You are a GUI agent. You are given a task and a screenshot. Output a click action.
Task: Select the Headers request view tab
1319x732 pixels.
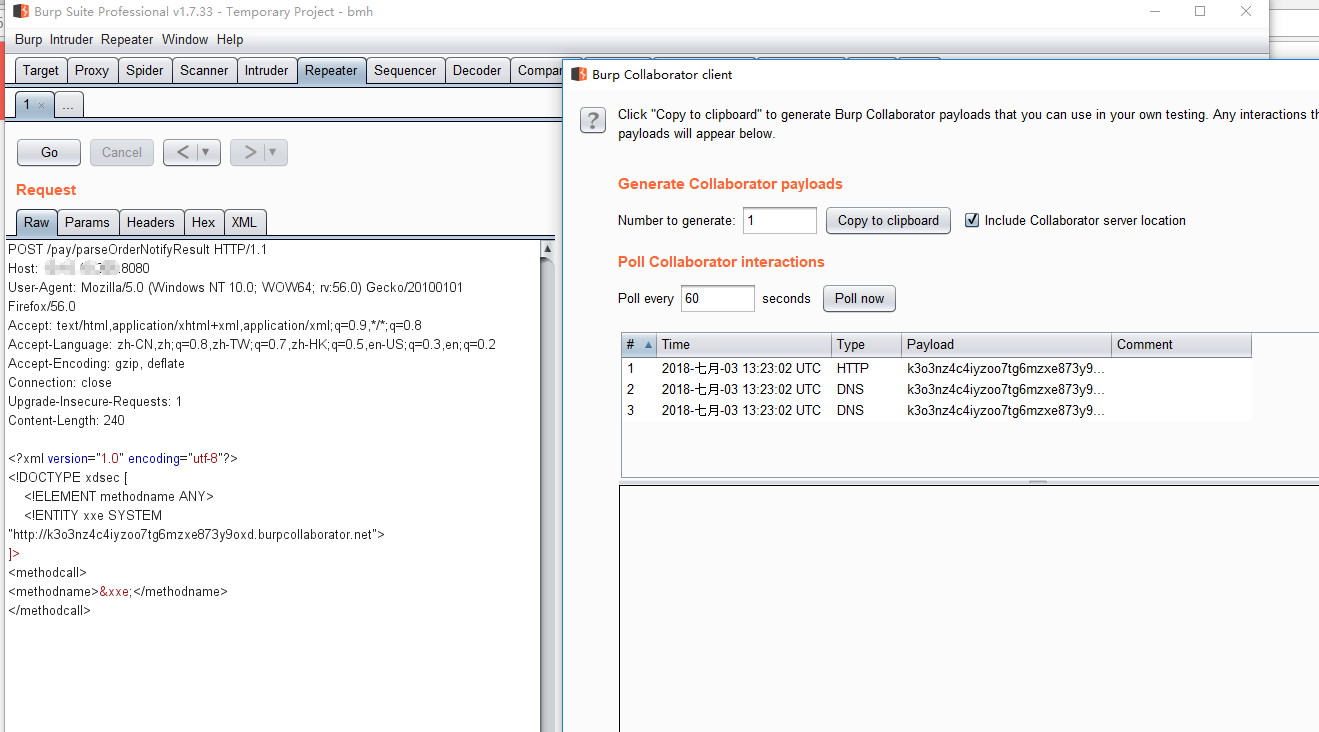tap(151, 222)
